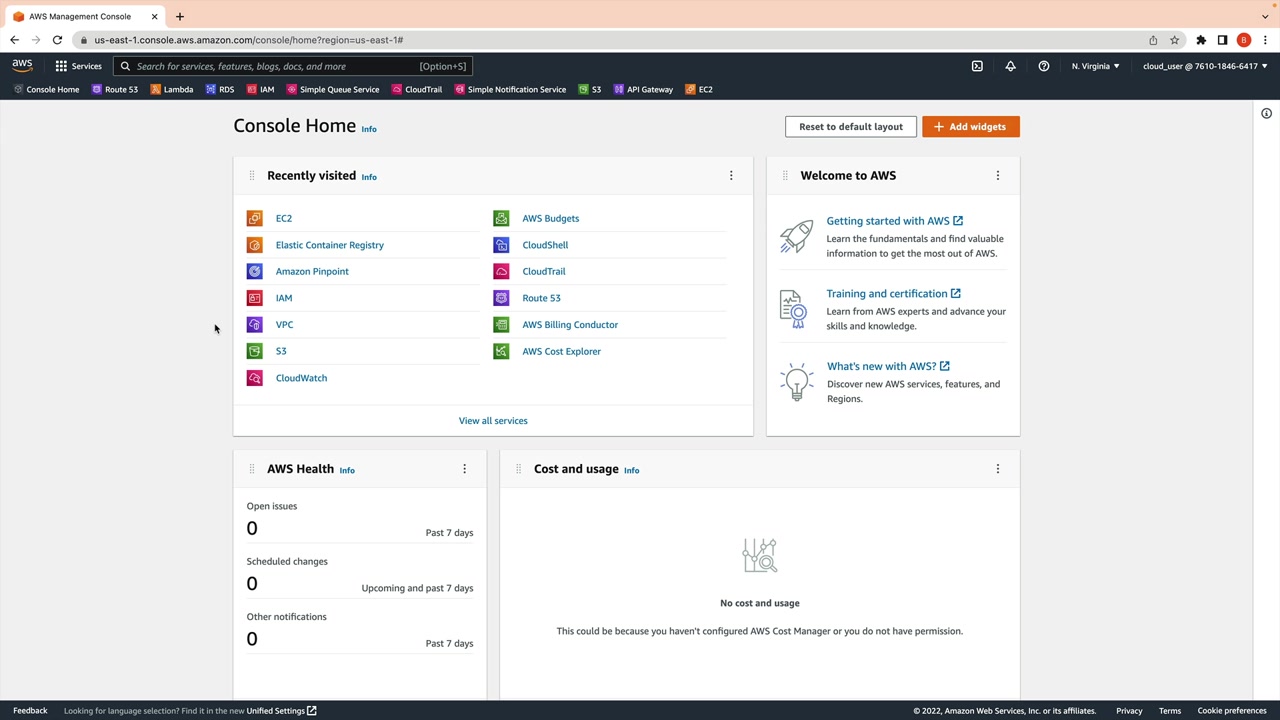Open the Lambda favorites bar shortcut

[x=172, y=89]
